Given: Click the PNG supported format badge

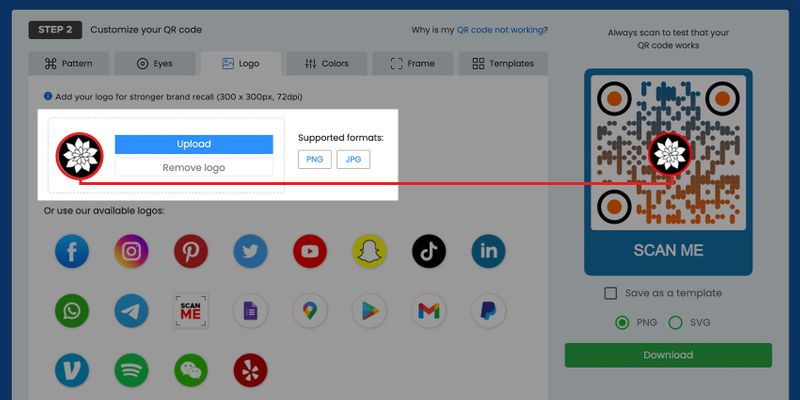Looking at the screenshot, I should [x=315, y=159].
